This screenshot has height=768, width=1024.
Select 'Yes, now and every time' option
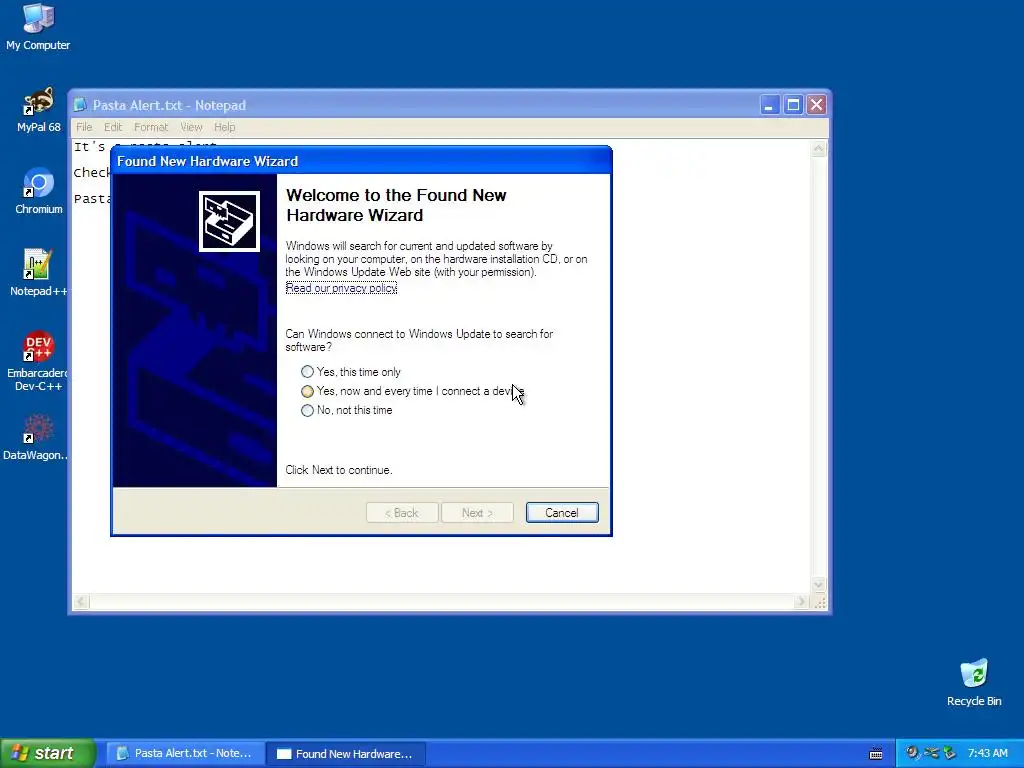pos(411,391)
